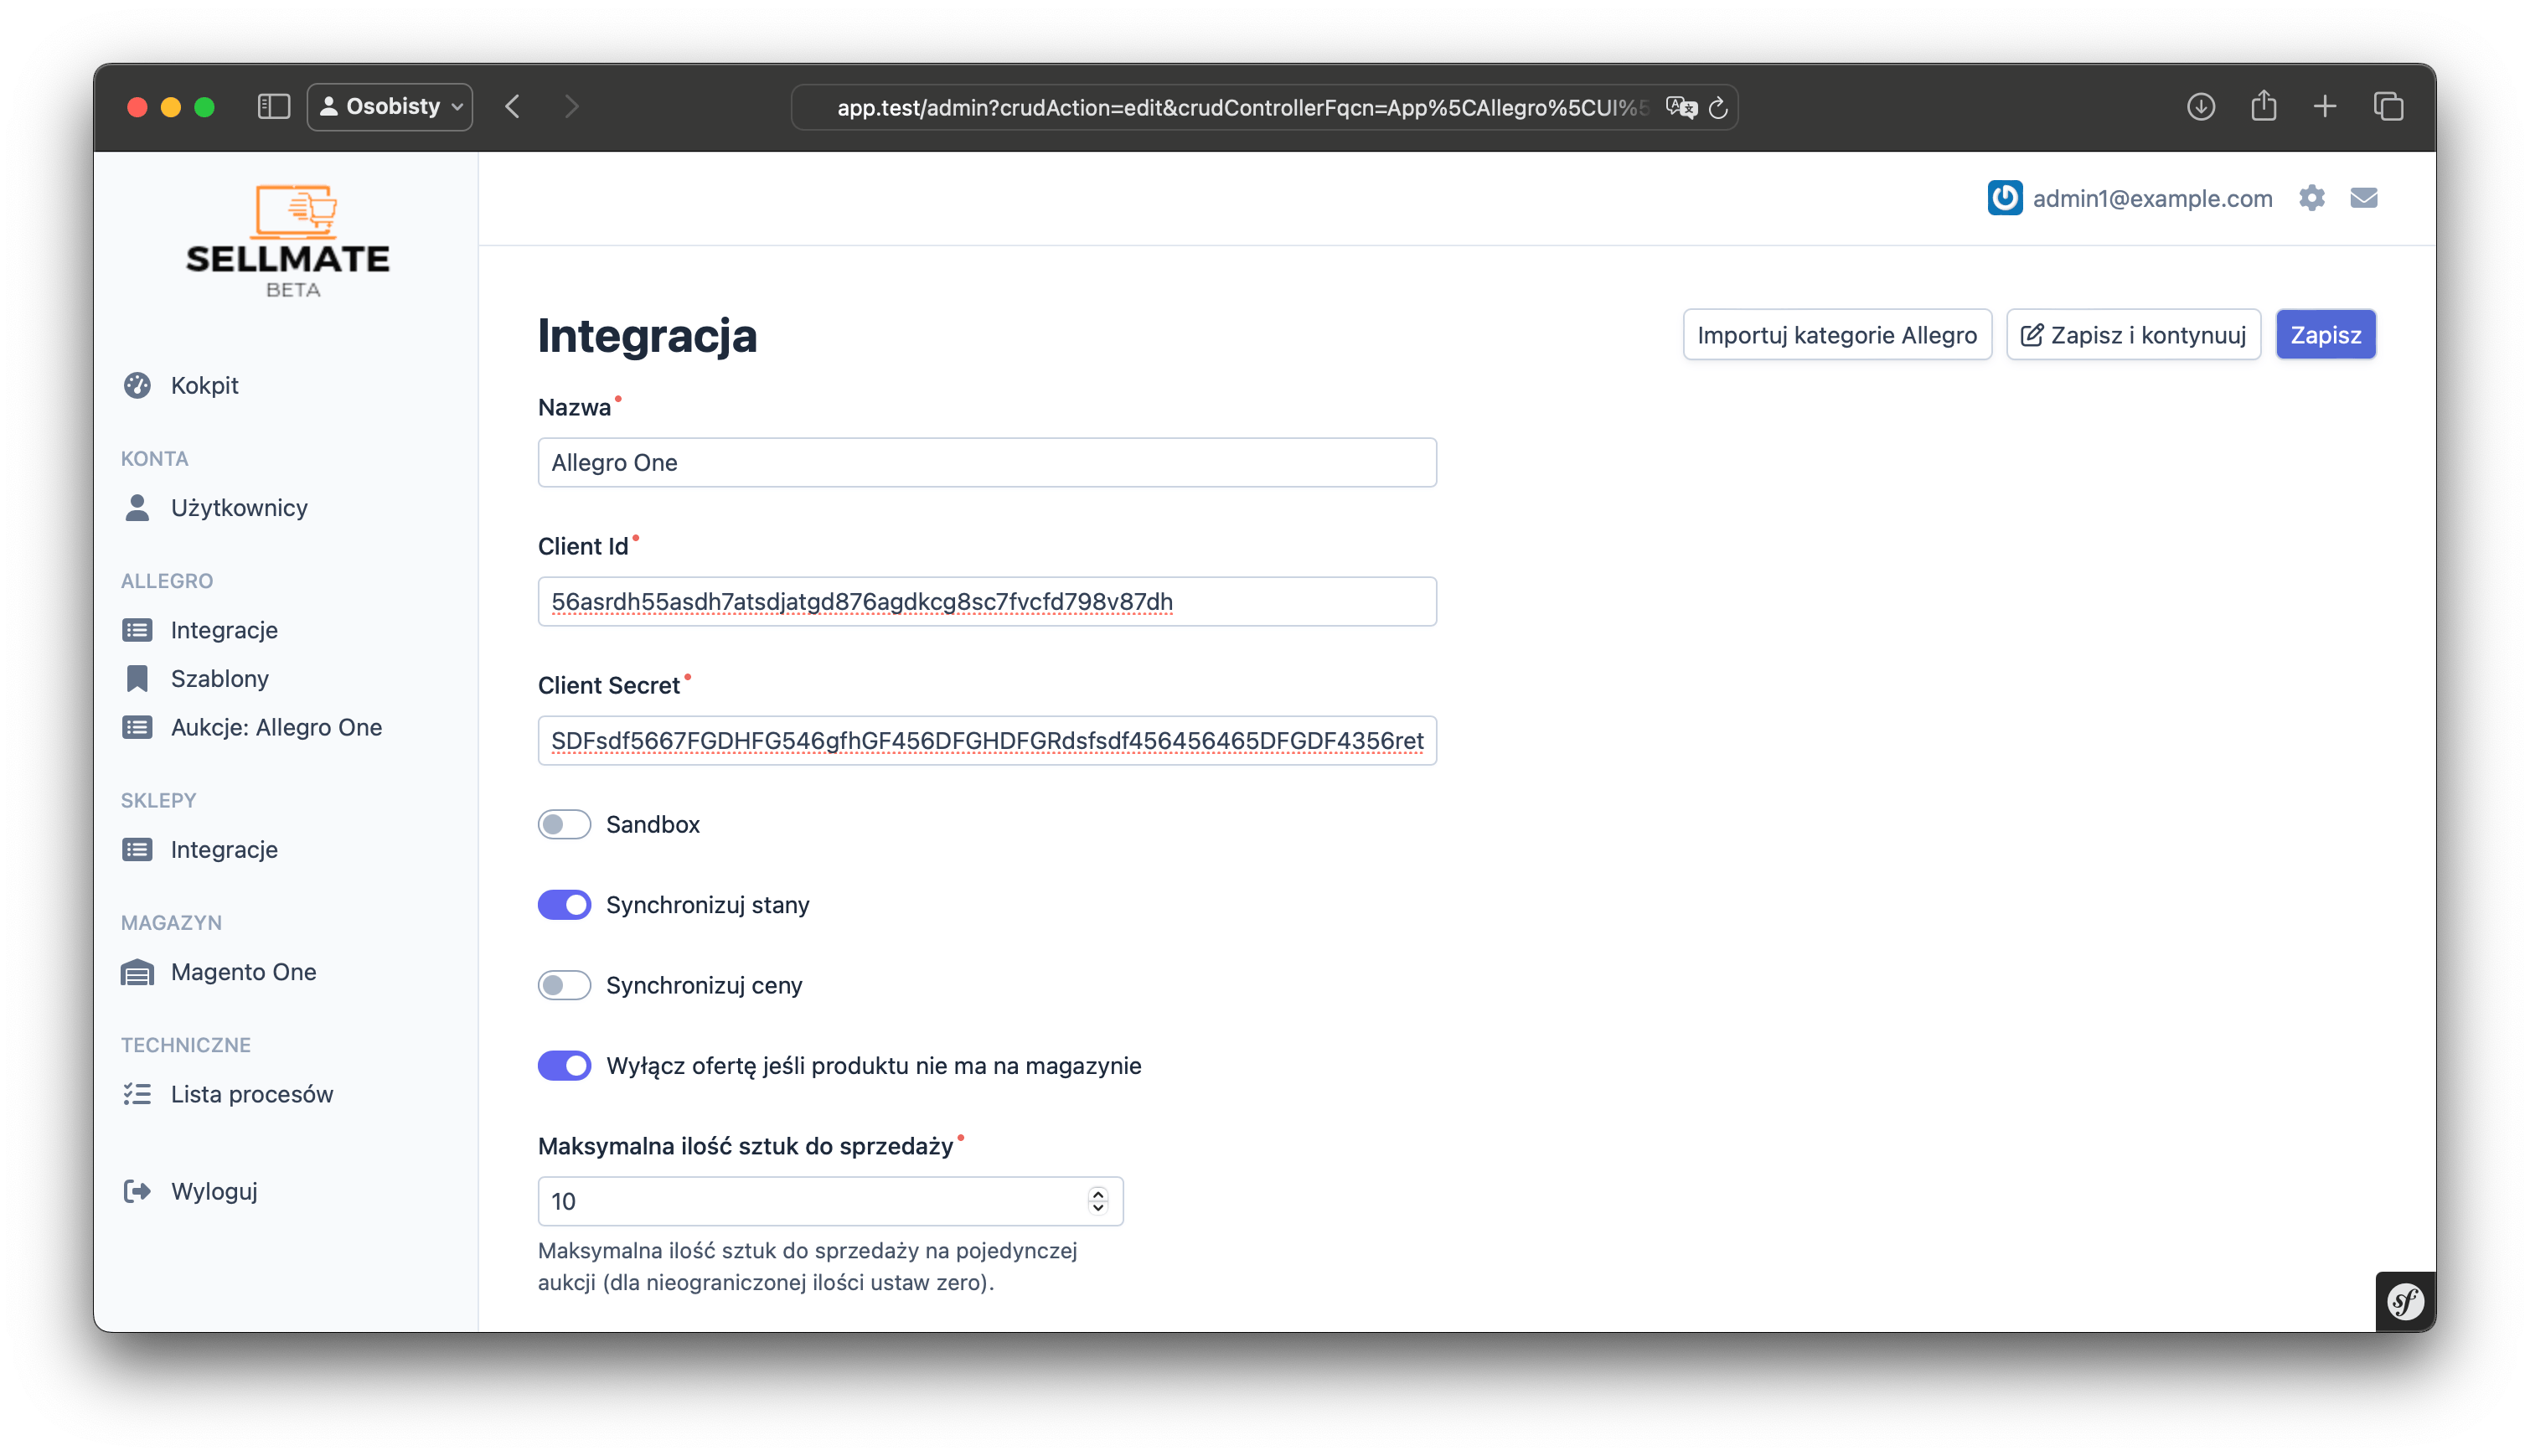Click the Importuj kategorie Allegro button
2530x1456 pixels.
pyautogui.click(x=1835, y=333)
